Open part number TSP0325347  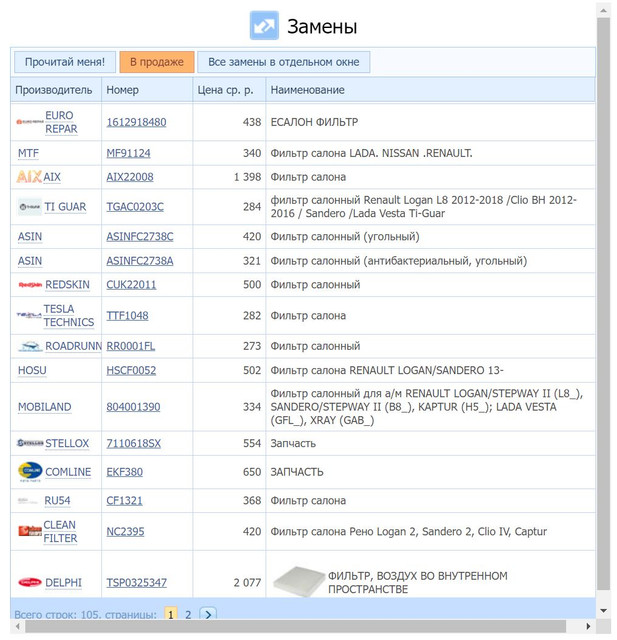point(136,583)
